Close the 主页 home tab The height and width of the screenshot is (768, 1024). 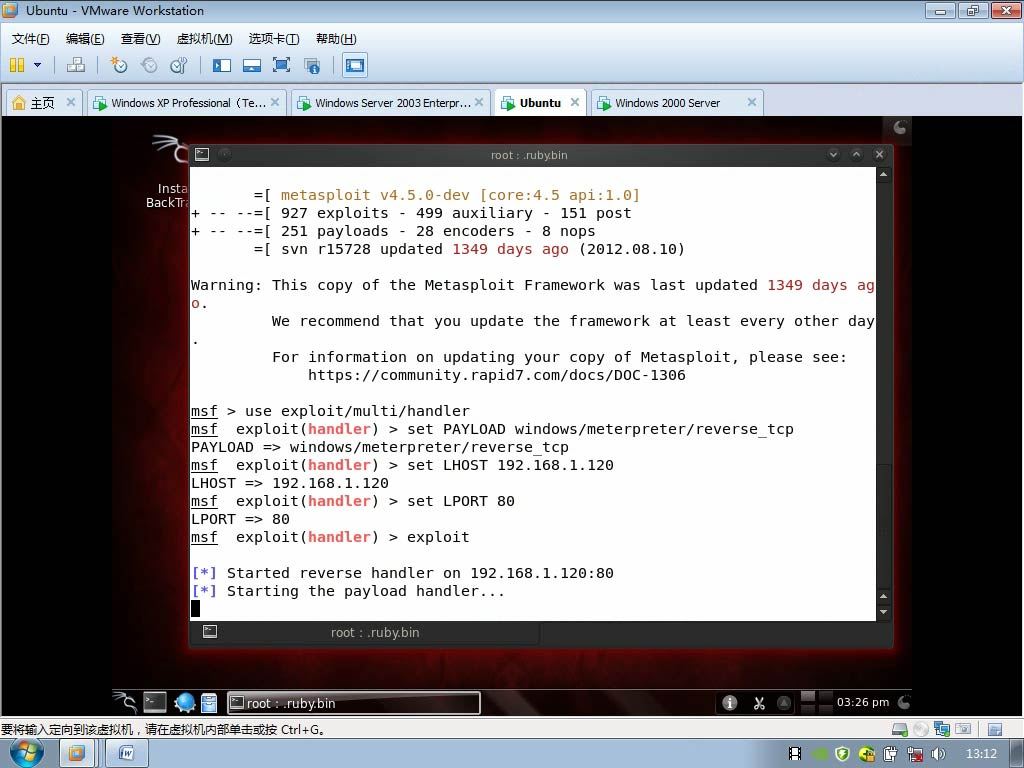coord(71,102)
